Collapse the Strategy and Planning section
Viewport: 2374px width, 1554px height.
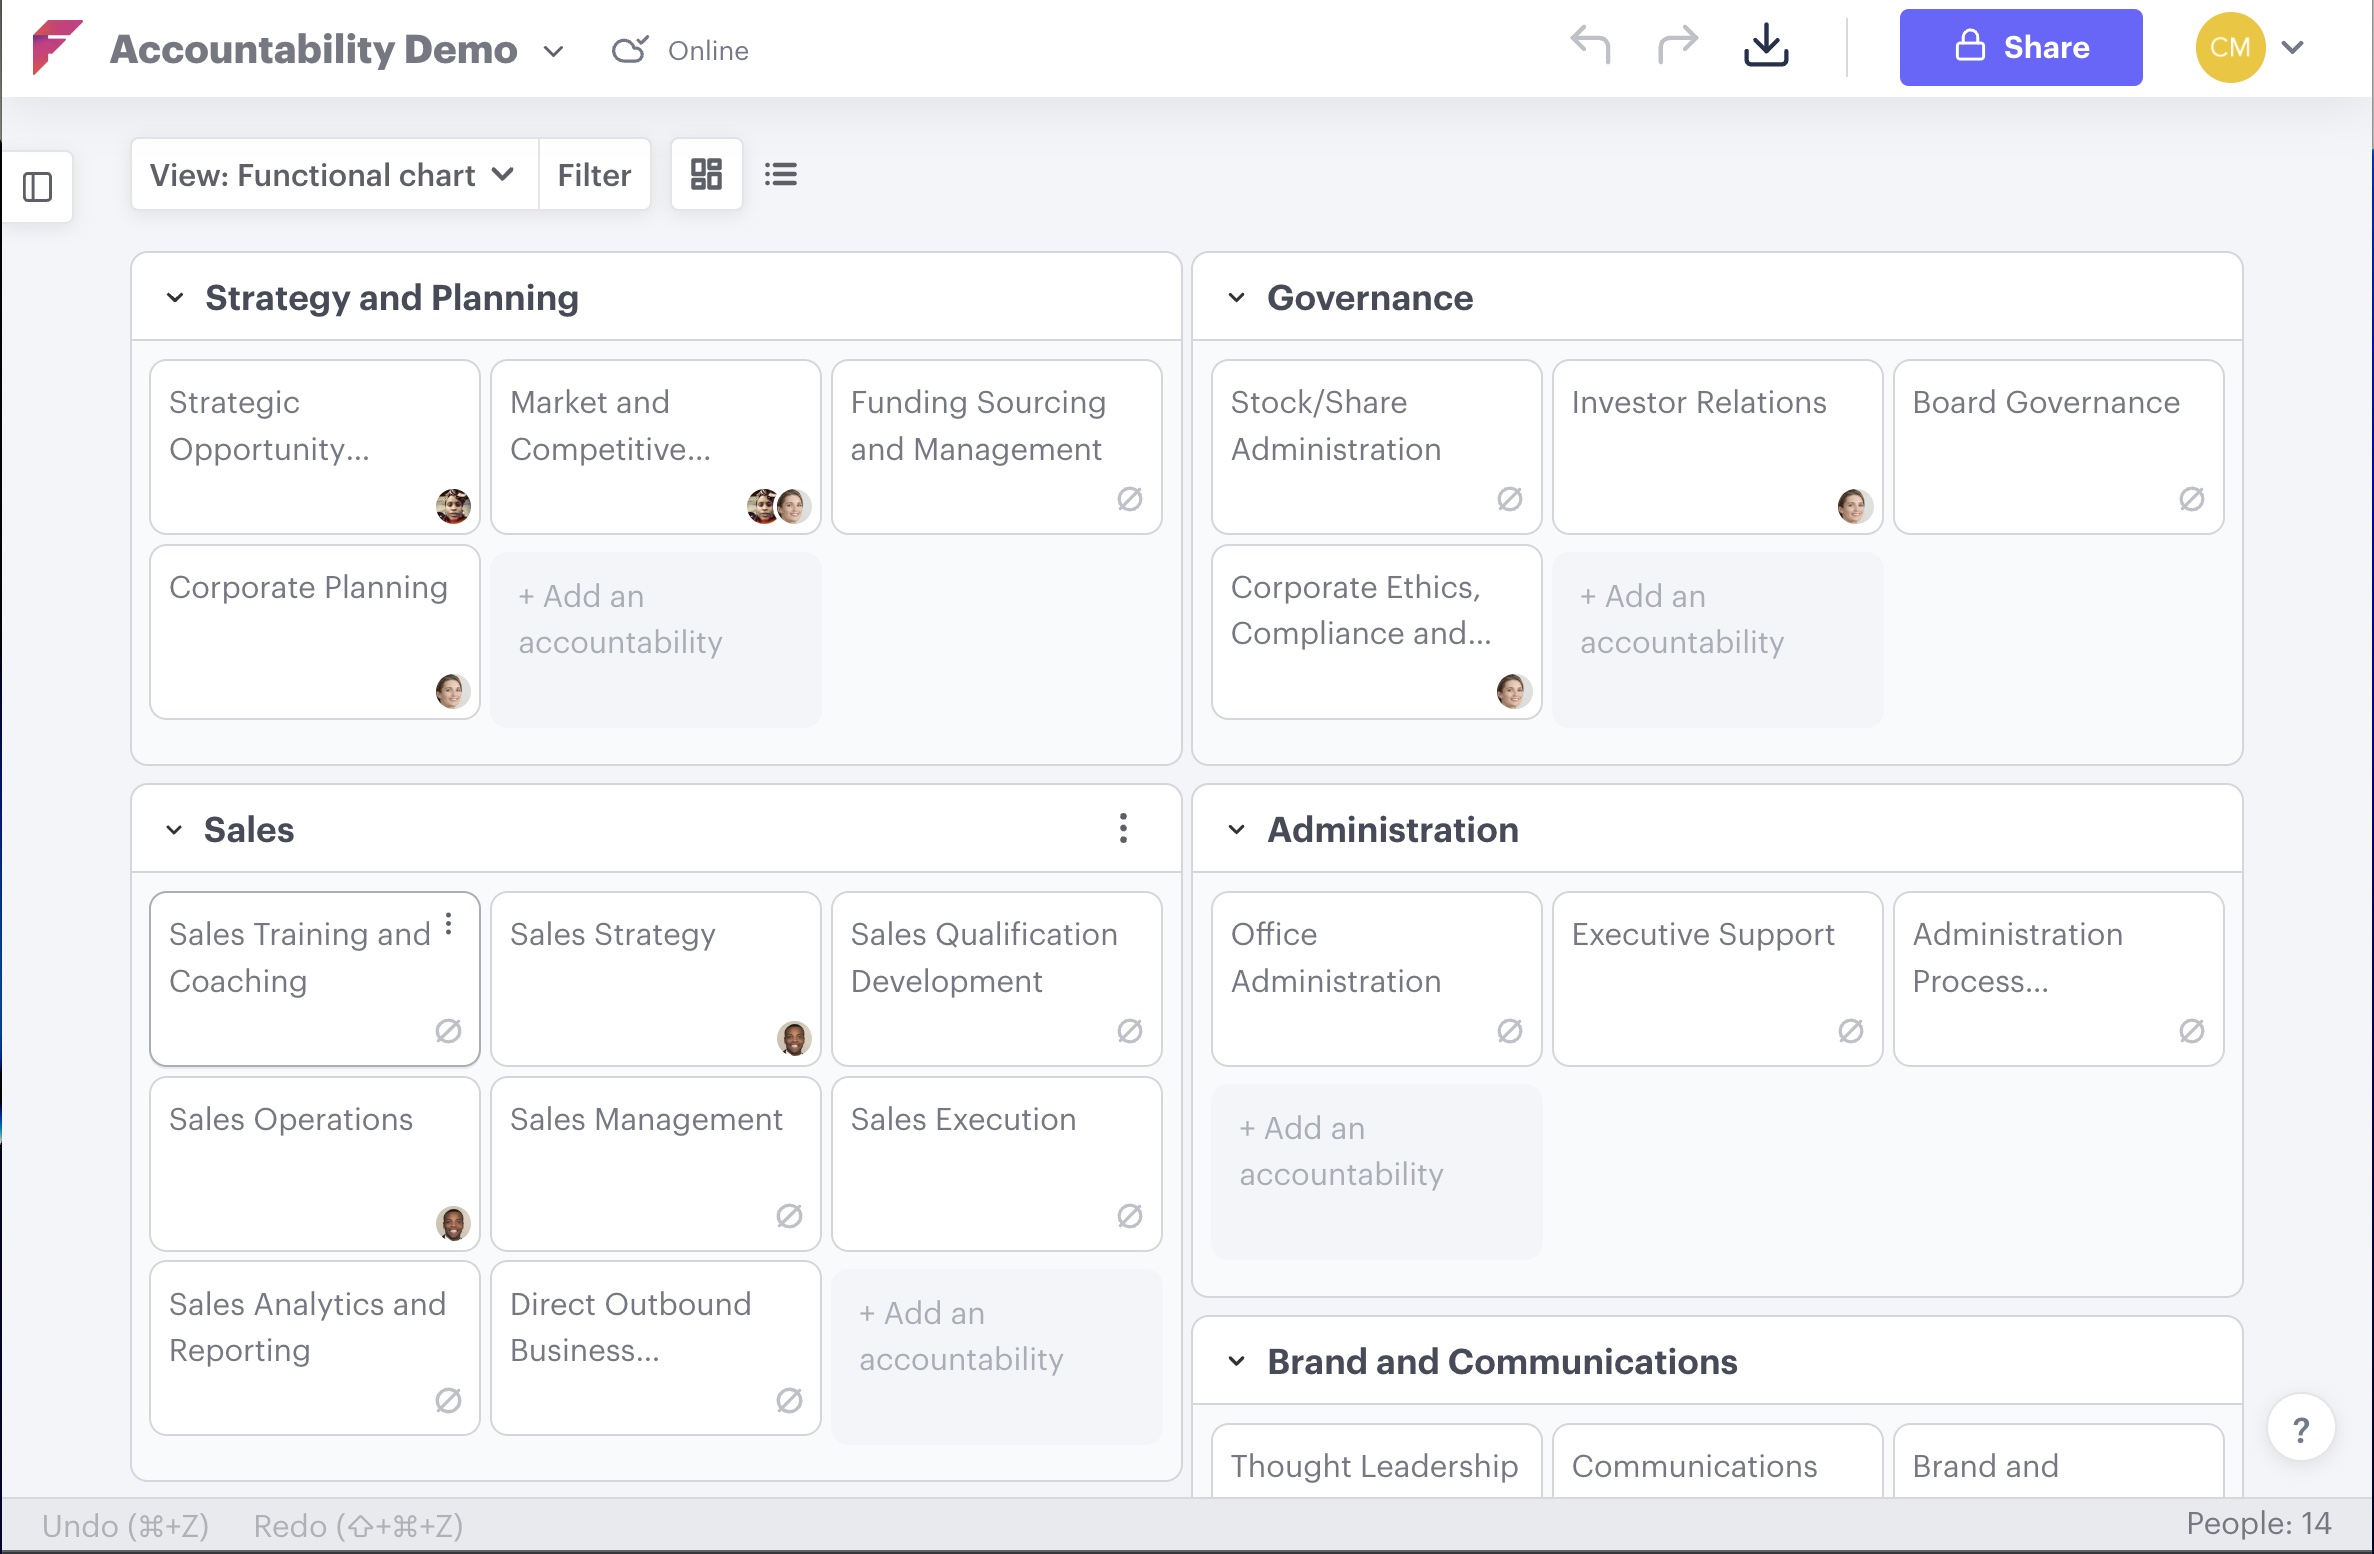click(x=175, y=298)
